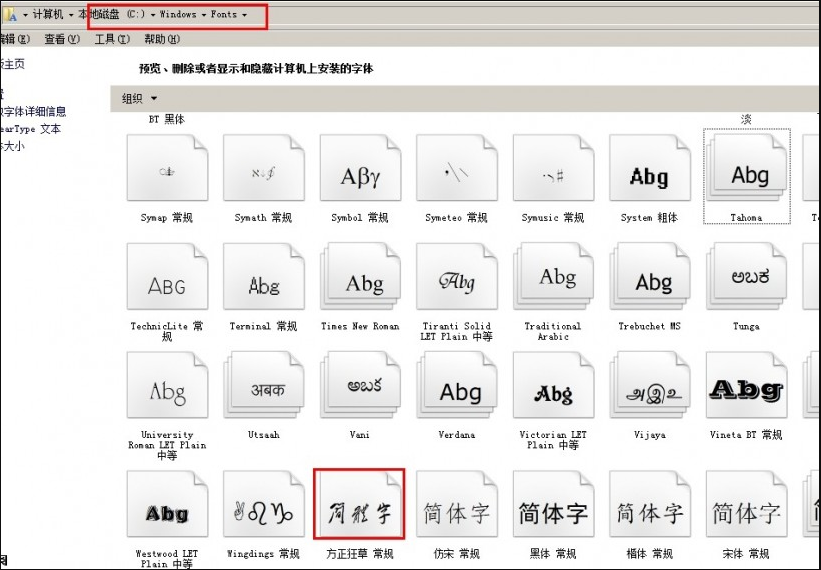This screenshot has width=821, height=570.
Task: Click the Symbol 常规 font icon
Action: coord(360,167)
